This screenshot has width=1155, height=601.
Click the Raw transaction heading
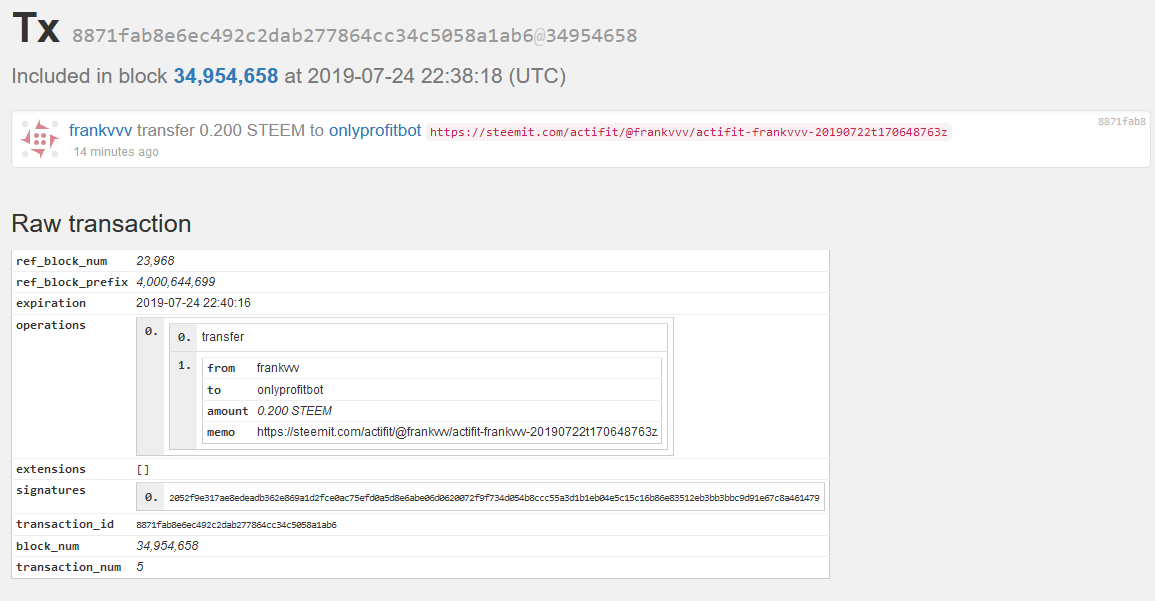pos(101,223)
